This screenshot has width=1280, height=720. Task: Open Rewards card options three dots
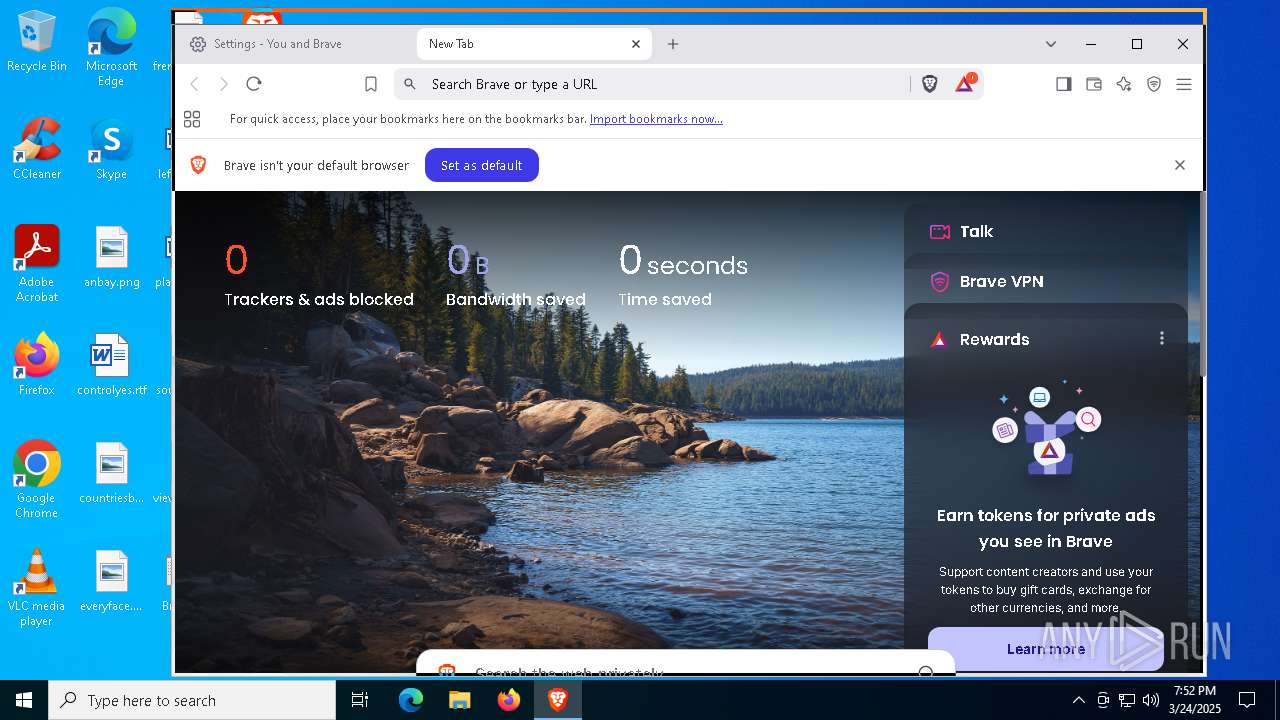[x=1162, y=339]
